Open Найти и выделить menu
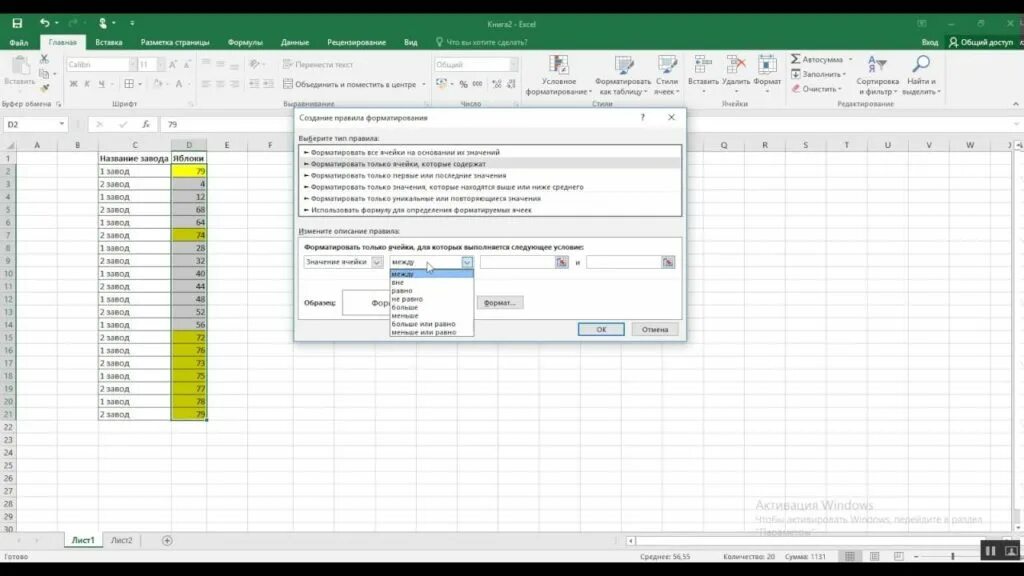Image resolution: width=1024 pixels, height=576 pixels. (x=921, y=76)
